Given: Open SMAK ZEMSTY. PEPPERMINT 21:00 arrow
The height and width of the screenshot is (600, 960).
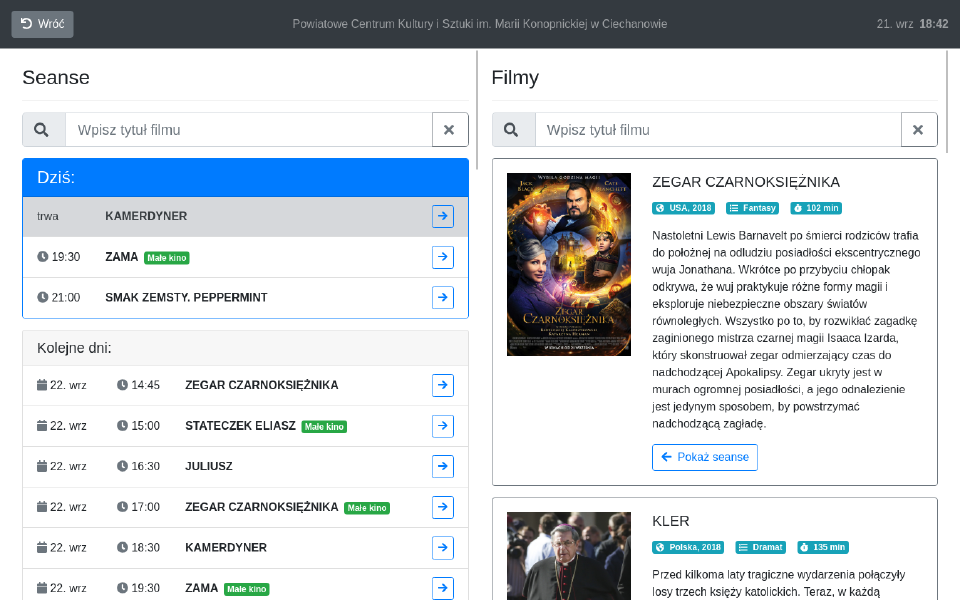Looking at the screenshot, I should (443, 298).
